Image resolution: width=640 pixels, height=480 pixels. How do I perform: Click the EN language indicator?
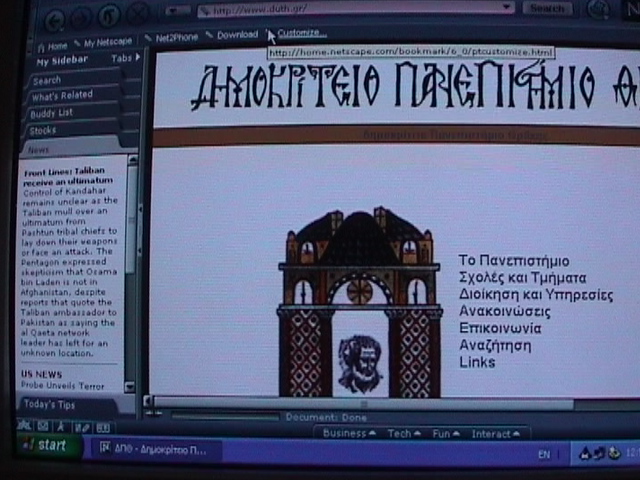tap(544, 454)
